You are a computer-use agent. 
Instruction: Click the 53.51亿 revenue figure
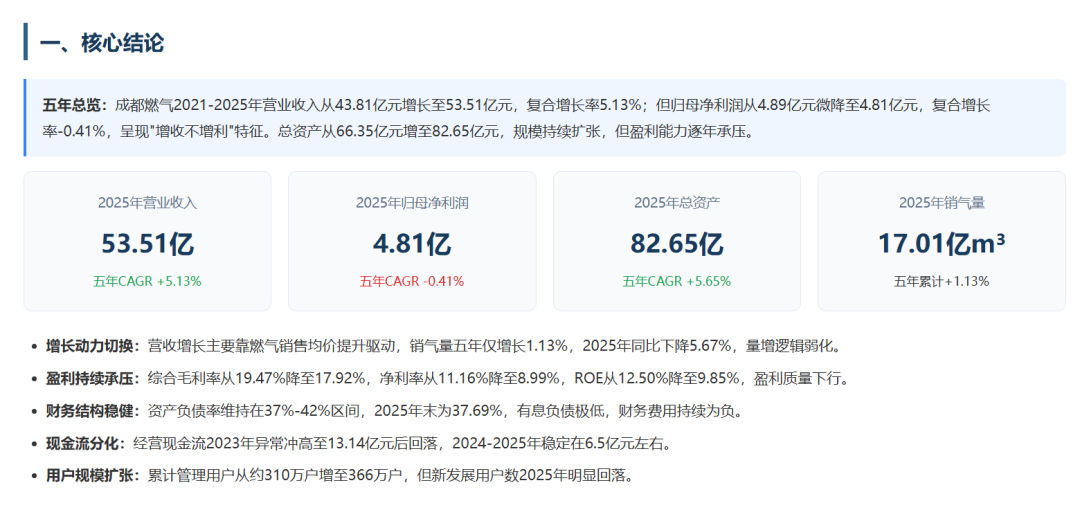[147, 243]
